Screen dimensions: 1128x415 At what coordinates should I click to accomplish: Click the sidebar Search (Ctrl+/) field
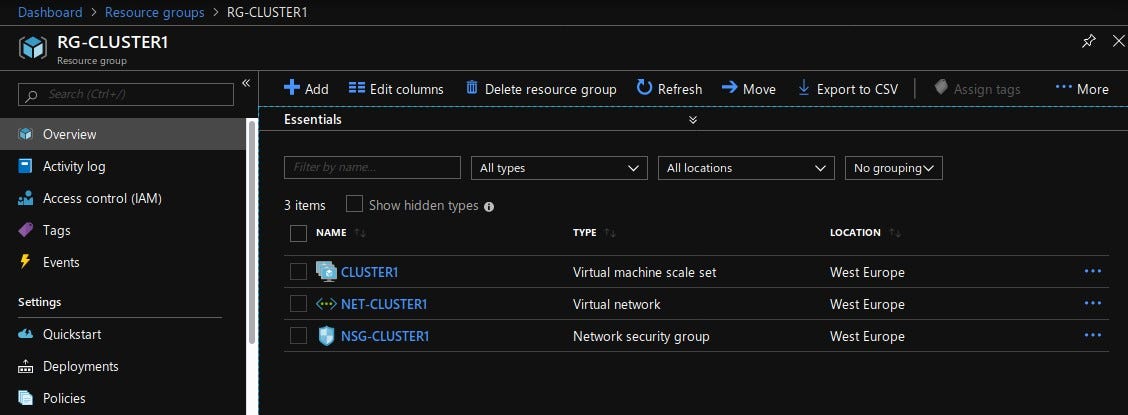click(126, 94)
